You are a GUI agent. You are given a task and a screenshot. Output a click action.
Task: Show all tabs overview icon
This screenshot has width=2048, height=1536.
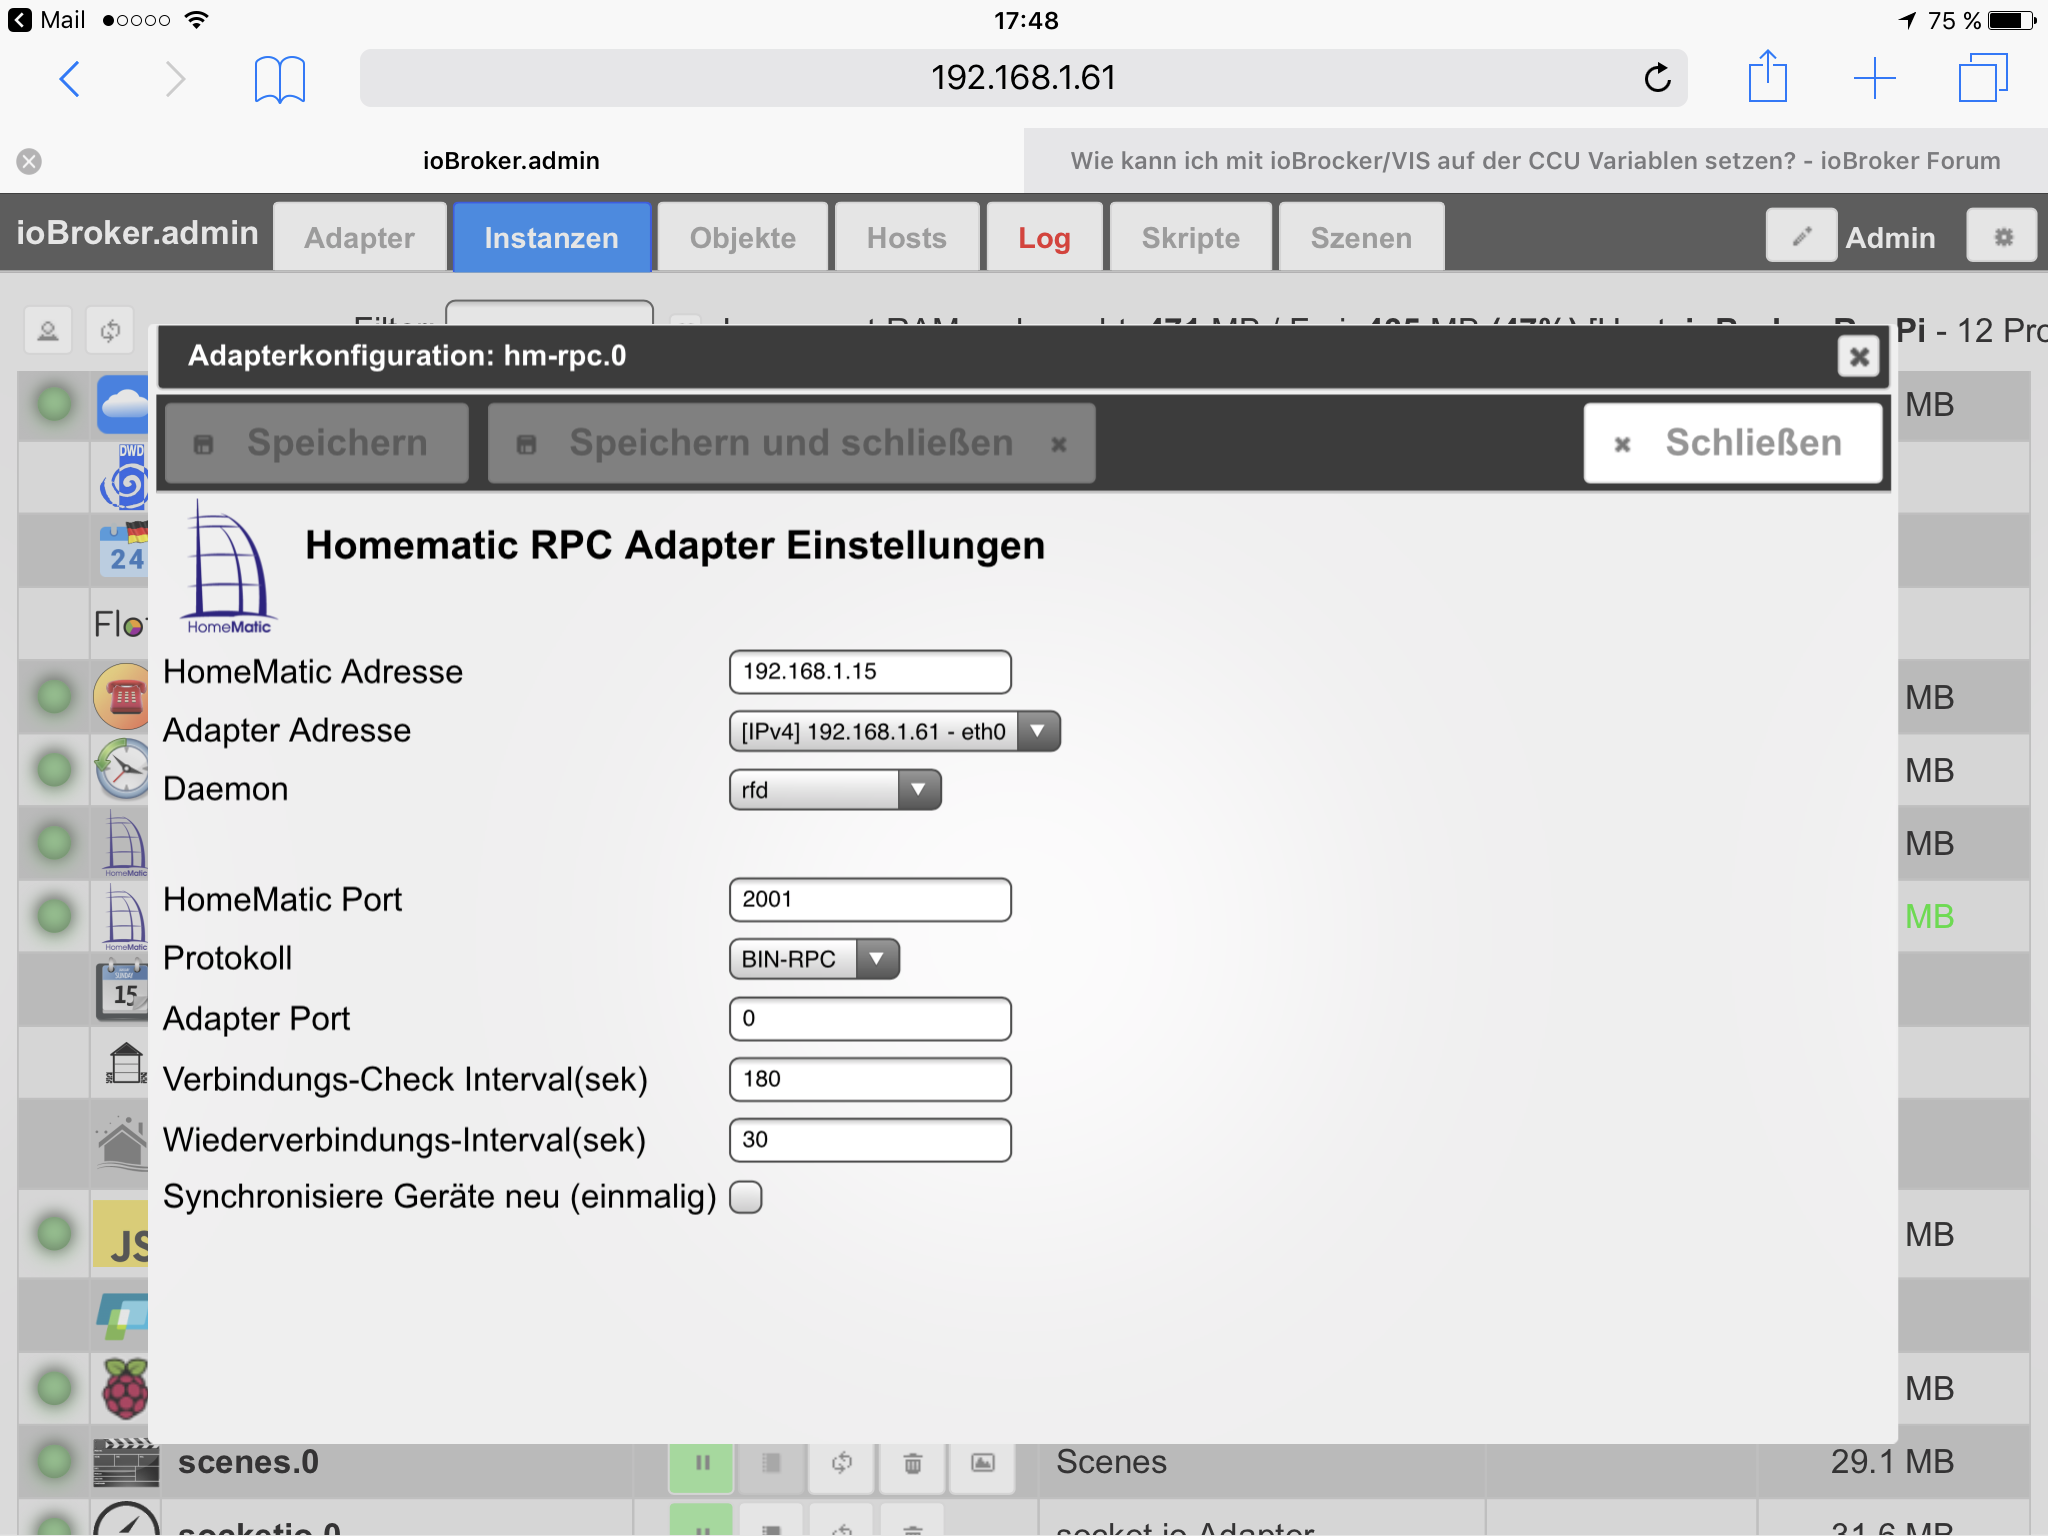tap(1982, 78)
